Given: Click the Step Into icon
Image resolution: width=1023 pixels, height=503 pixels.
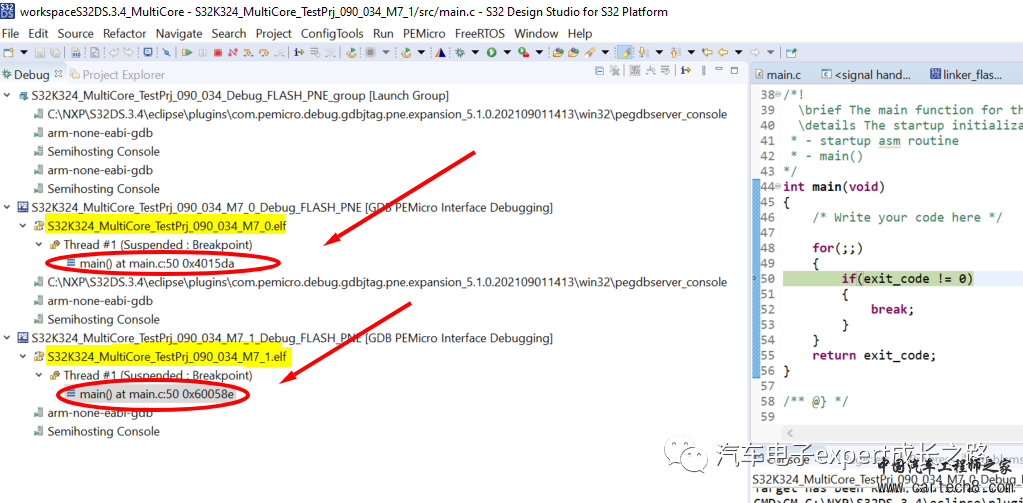Looking at the screenshot, I should [249, 52].
